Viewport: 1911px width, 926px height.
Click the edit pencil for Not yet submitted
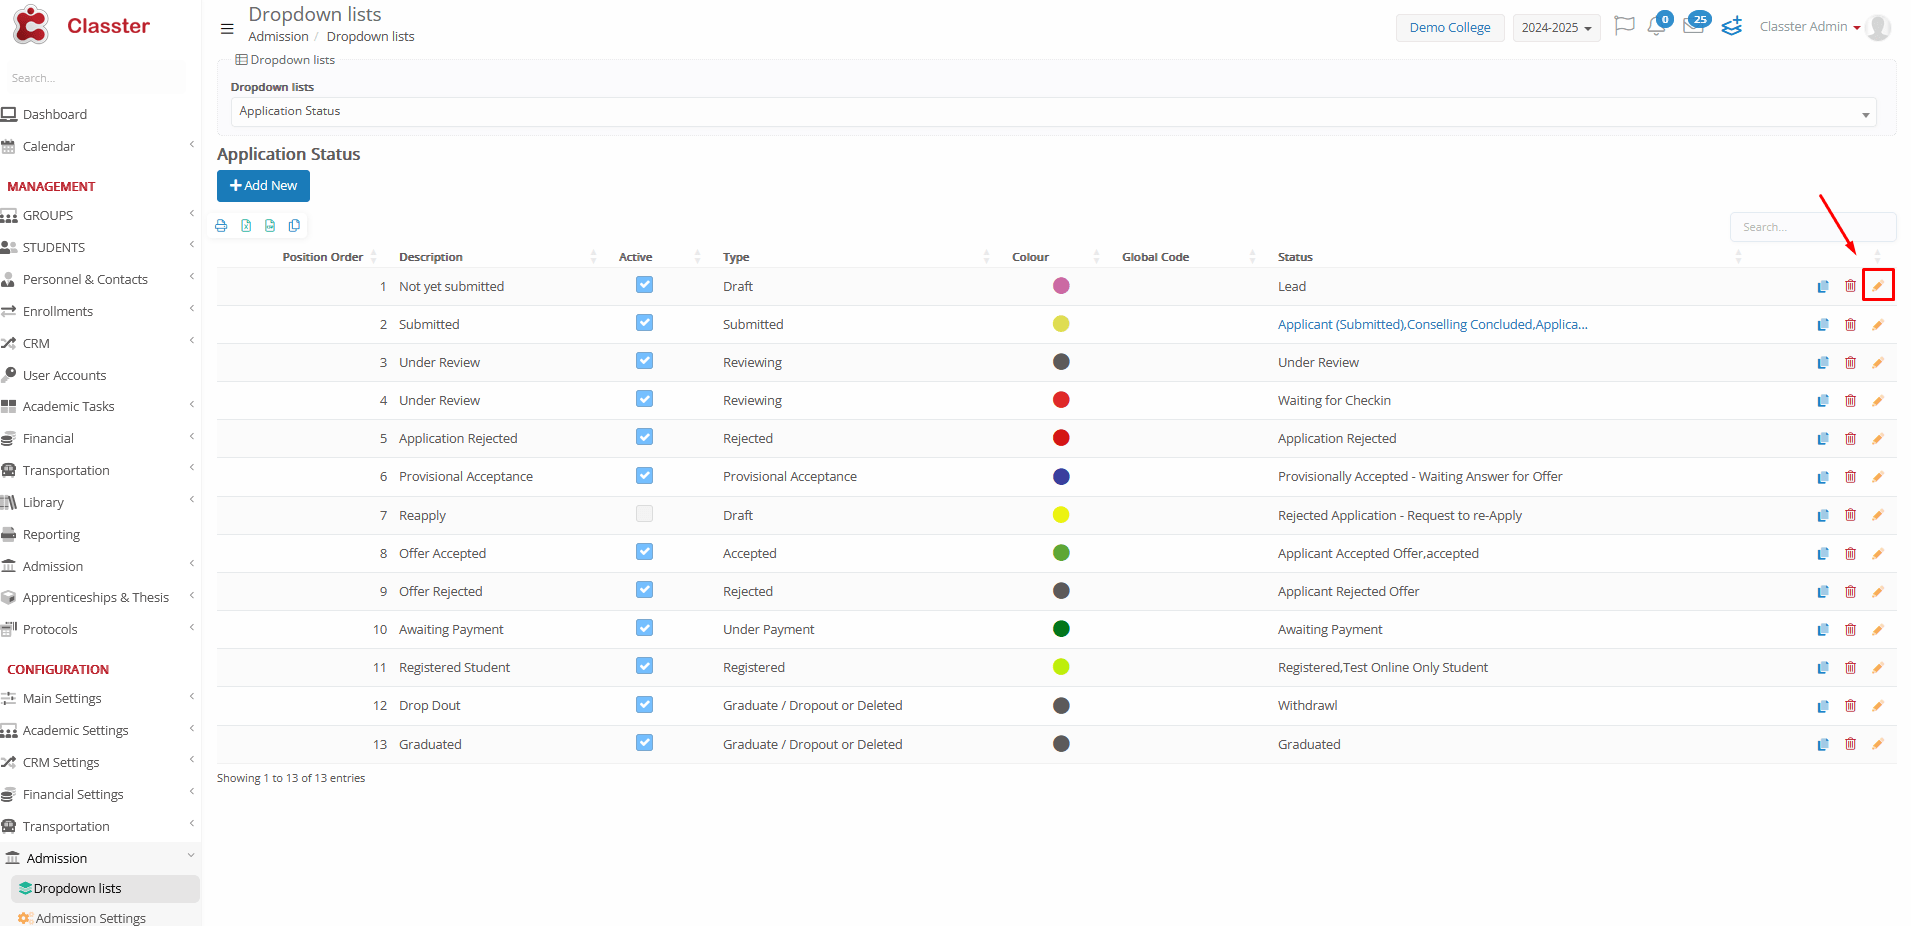click(1877, 286)
